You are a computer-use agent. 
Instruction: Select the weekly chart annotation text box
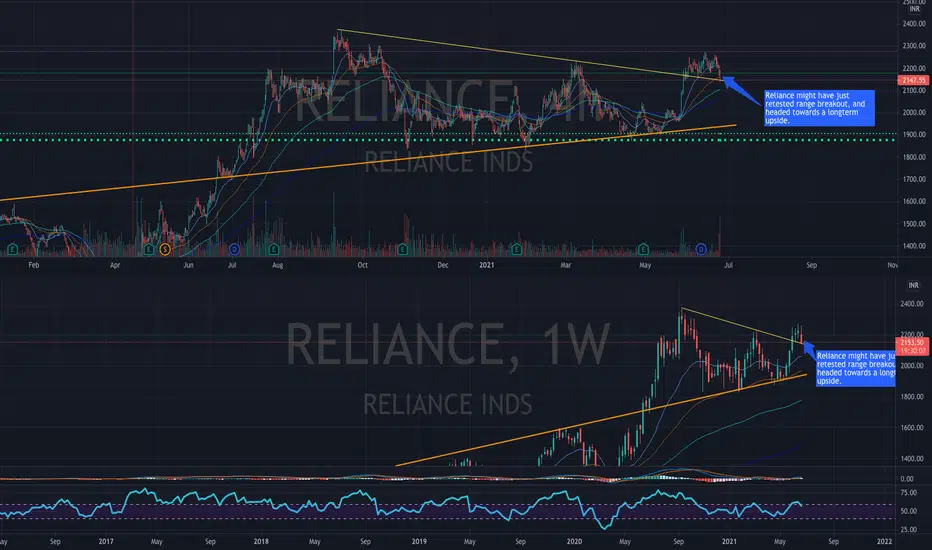pyautogui.click(x=855, y=369)
